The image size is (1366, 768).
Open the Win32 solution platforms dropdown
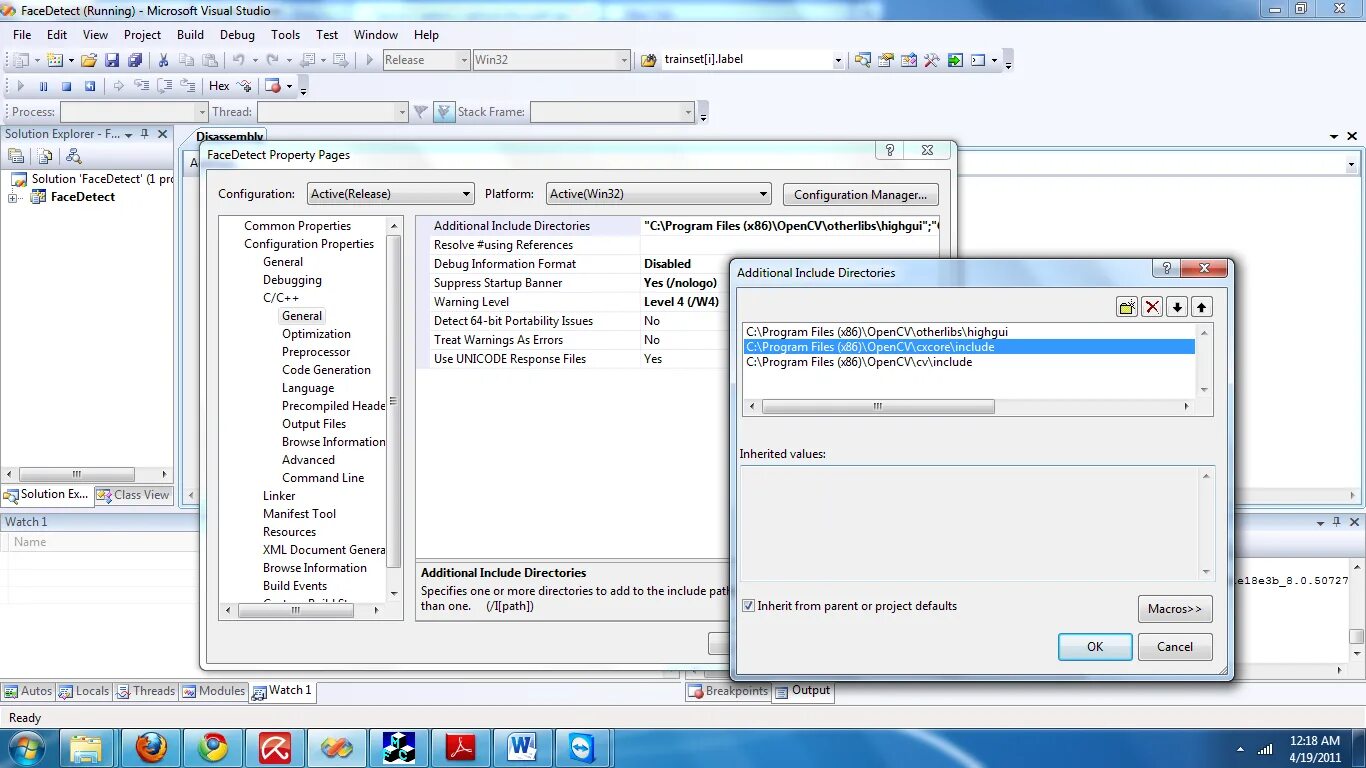coord(552,60)
